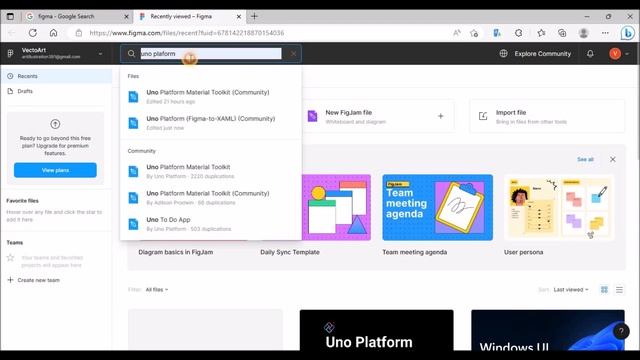Open browser extensions icon

point(518,33)
